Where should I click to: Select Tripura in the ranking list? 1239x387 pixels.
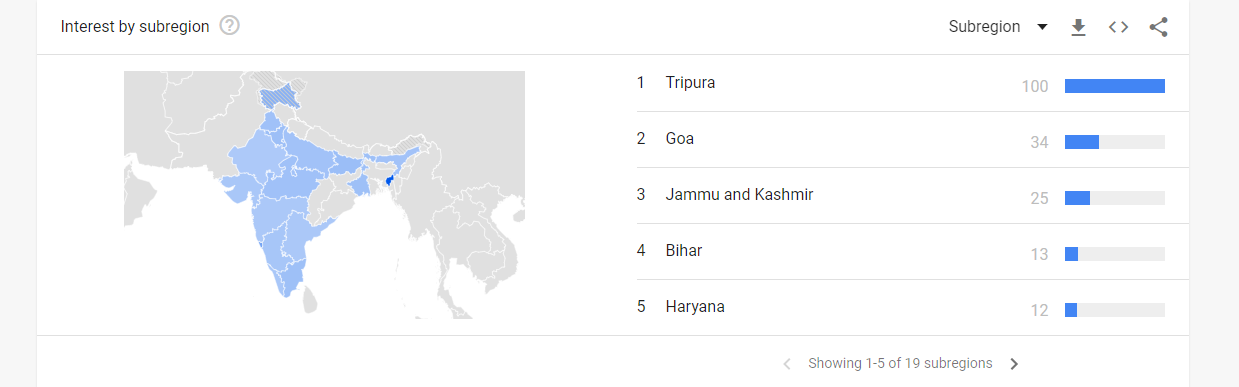(690, 82)
